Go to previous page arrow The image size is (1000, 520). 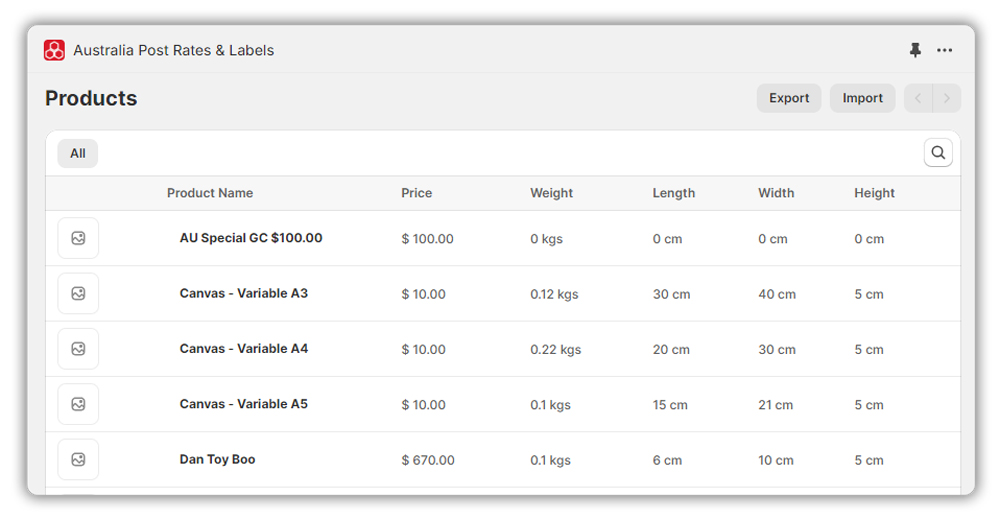pos(918,98)
